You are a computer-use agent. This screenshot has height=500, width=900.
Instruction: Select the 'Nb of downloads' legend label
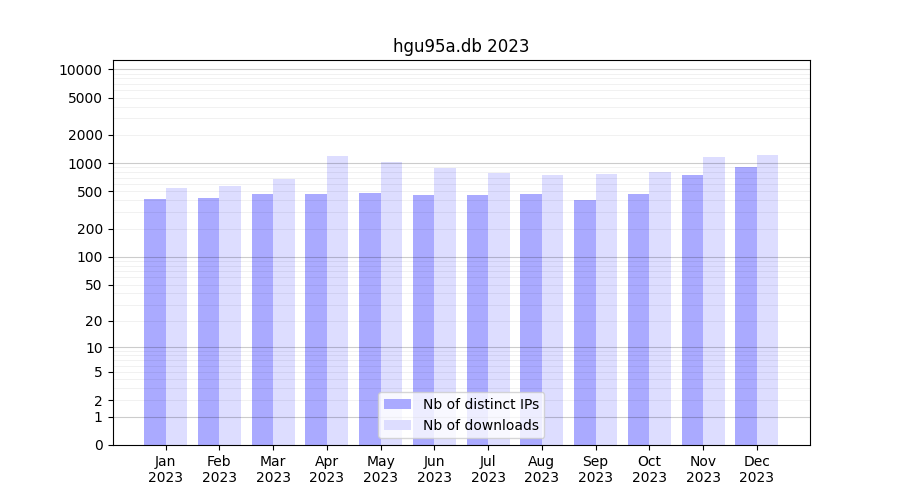[x=480, y=425]
